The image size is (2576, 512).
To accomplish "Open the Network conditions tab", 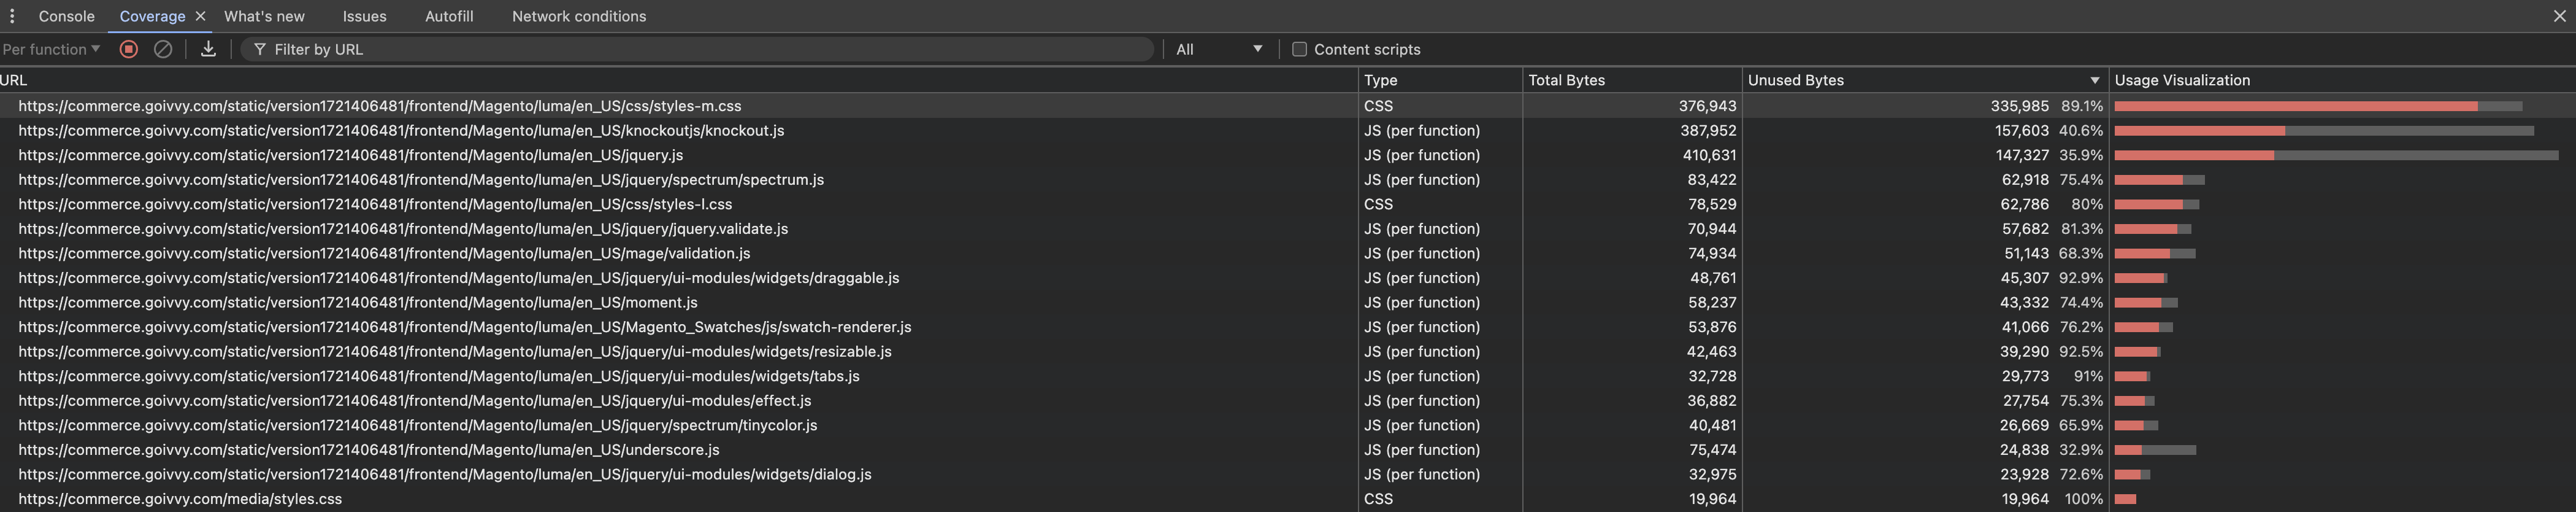I will tap(579, 16).
